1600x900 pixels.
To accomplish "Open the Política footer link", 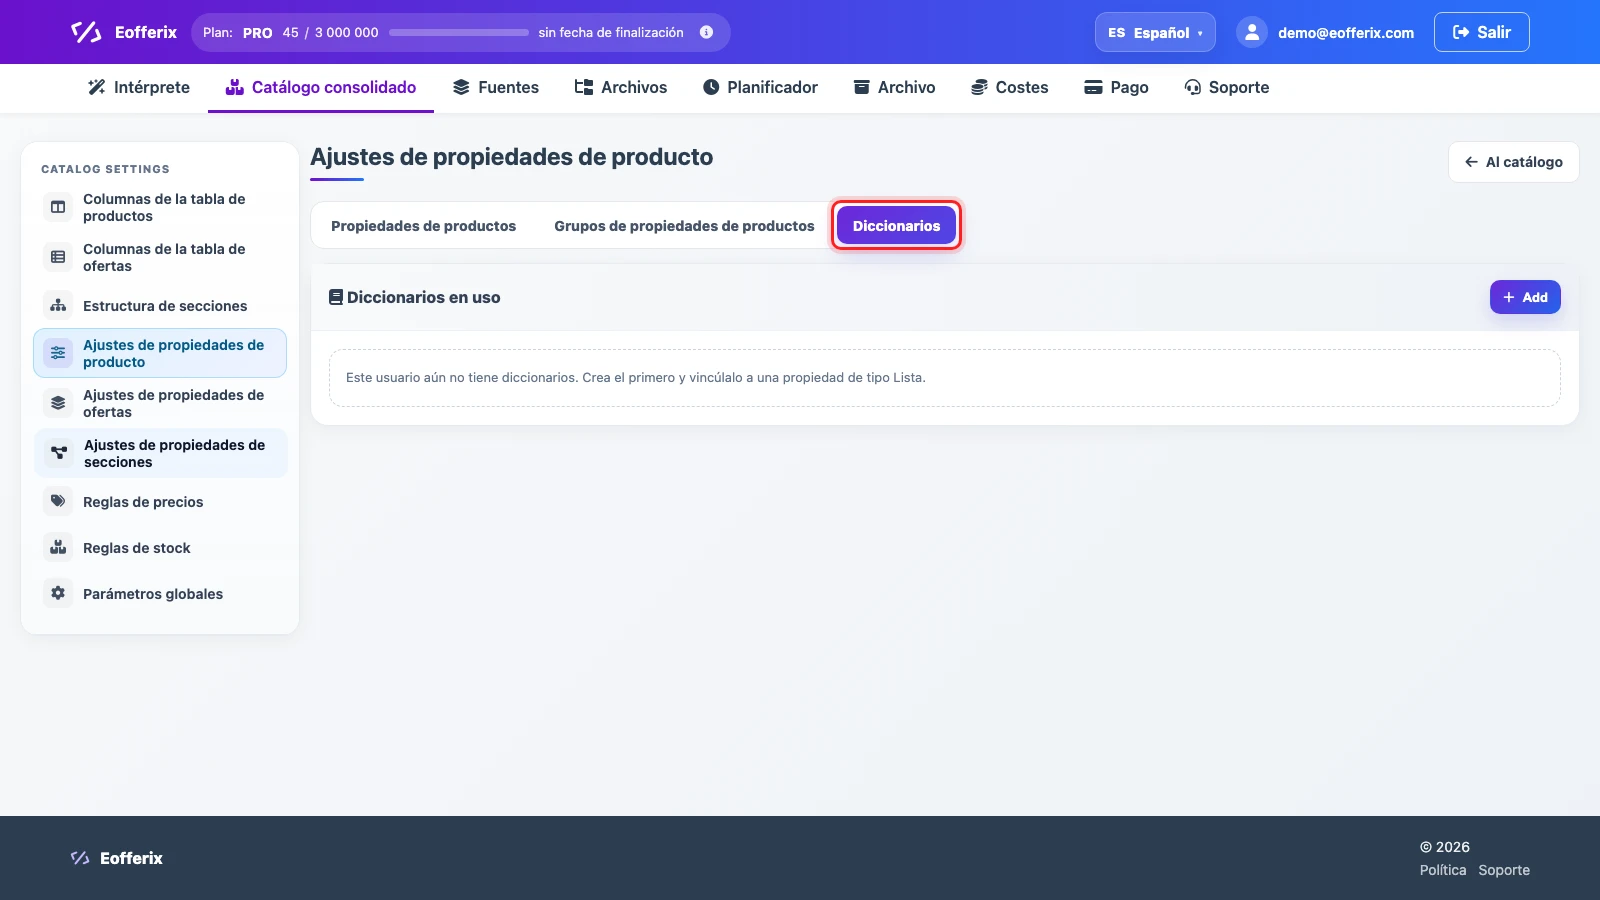I will (x=1443, y=870).
